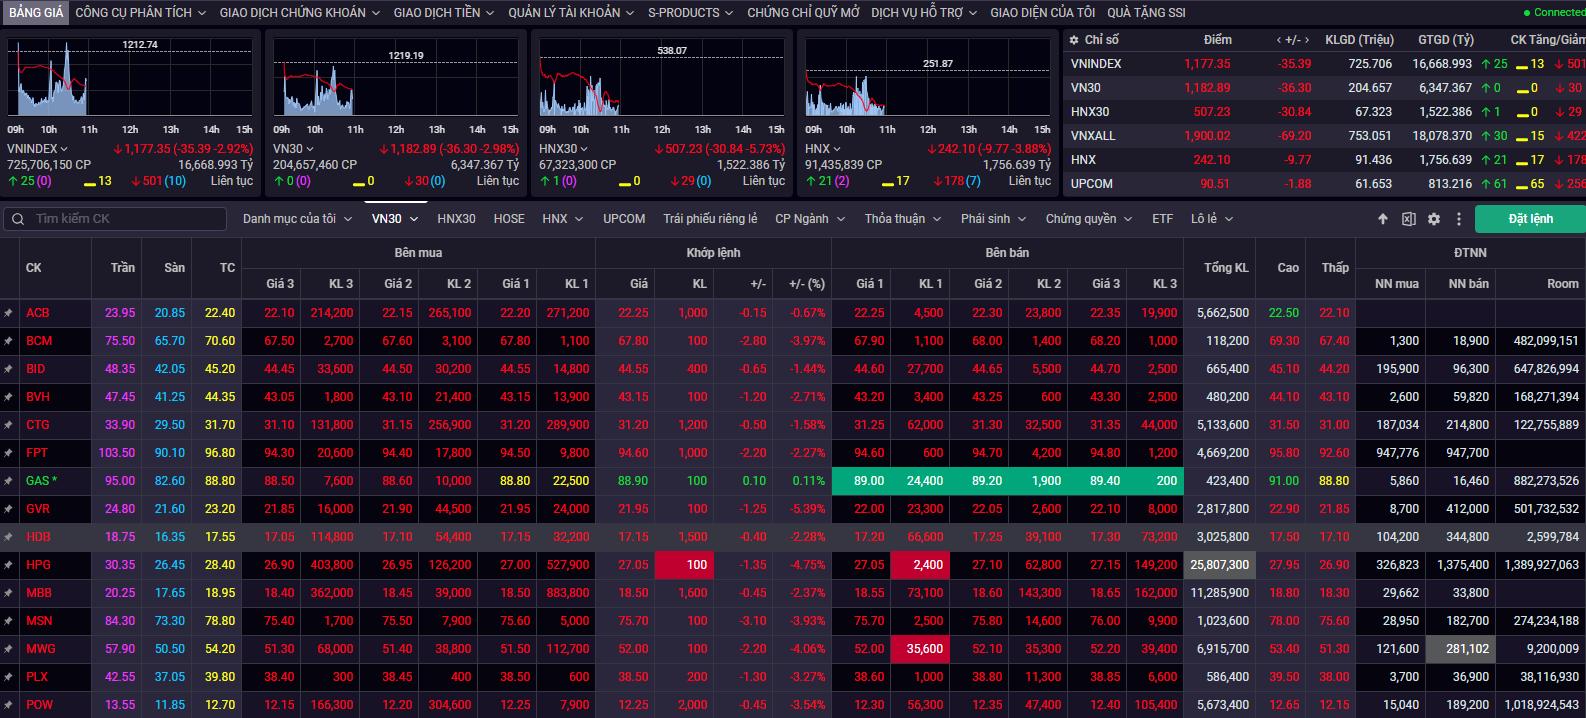Toggle the pin for ACB row
Screen dimensions: 1586x718
[9, 313]
